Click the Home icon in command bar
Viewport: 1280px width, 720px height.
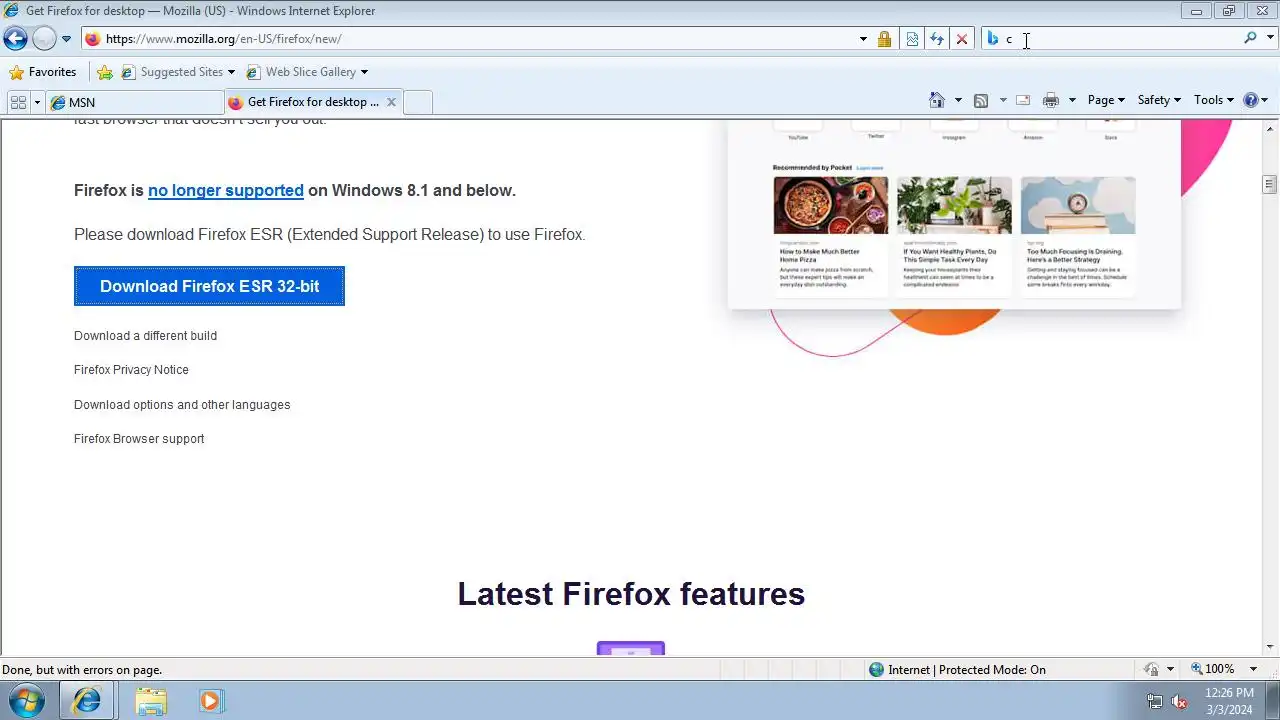937,100
